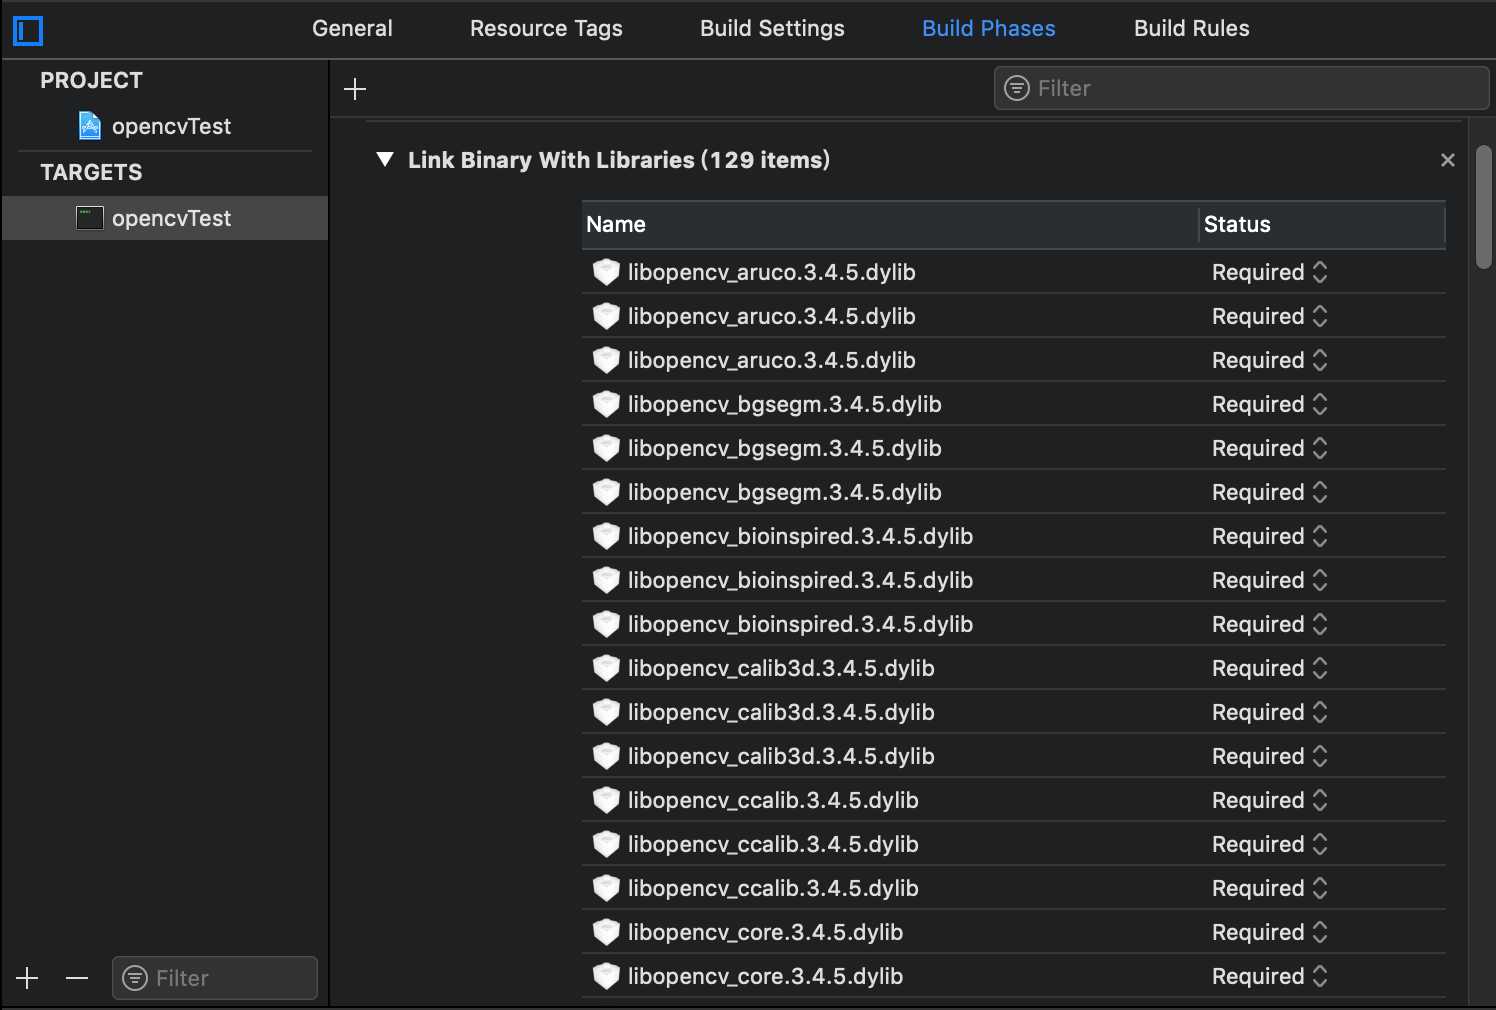
Task: Select the first libopencv_bioinspired.3.4.5.dylib row
Action: coord(1014,536)
